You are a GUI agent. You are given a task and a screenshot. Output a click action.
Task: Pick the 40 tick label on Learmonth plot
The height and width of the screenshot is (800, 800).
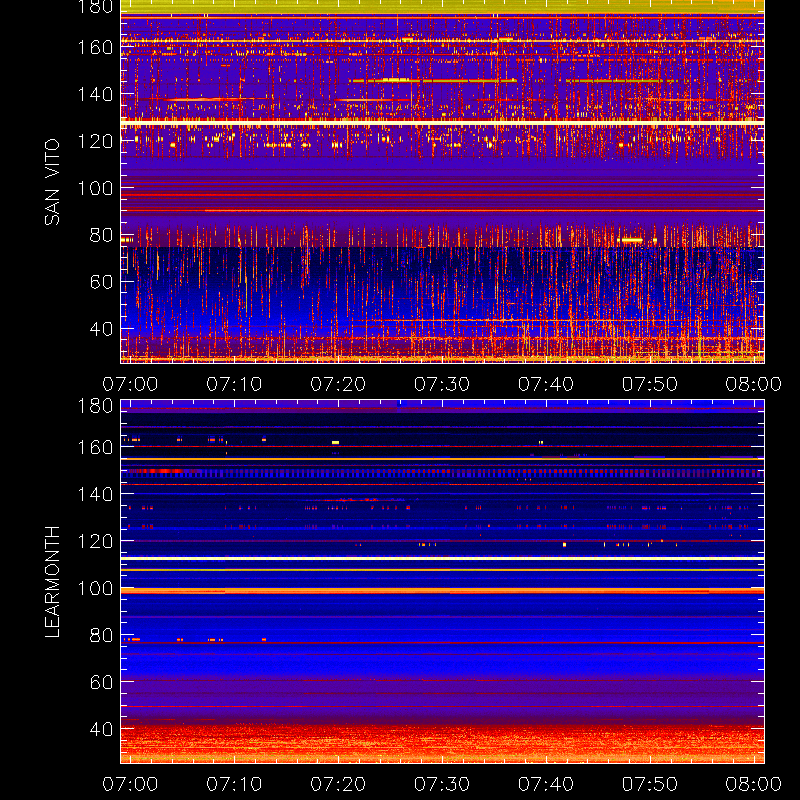[x=102, y=729]
